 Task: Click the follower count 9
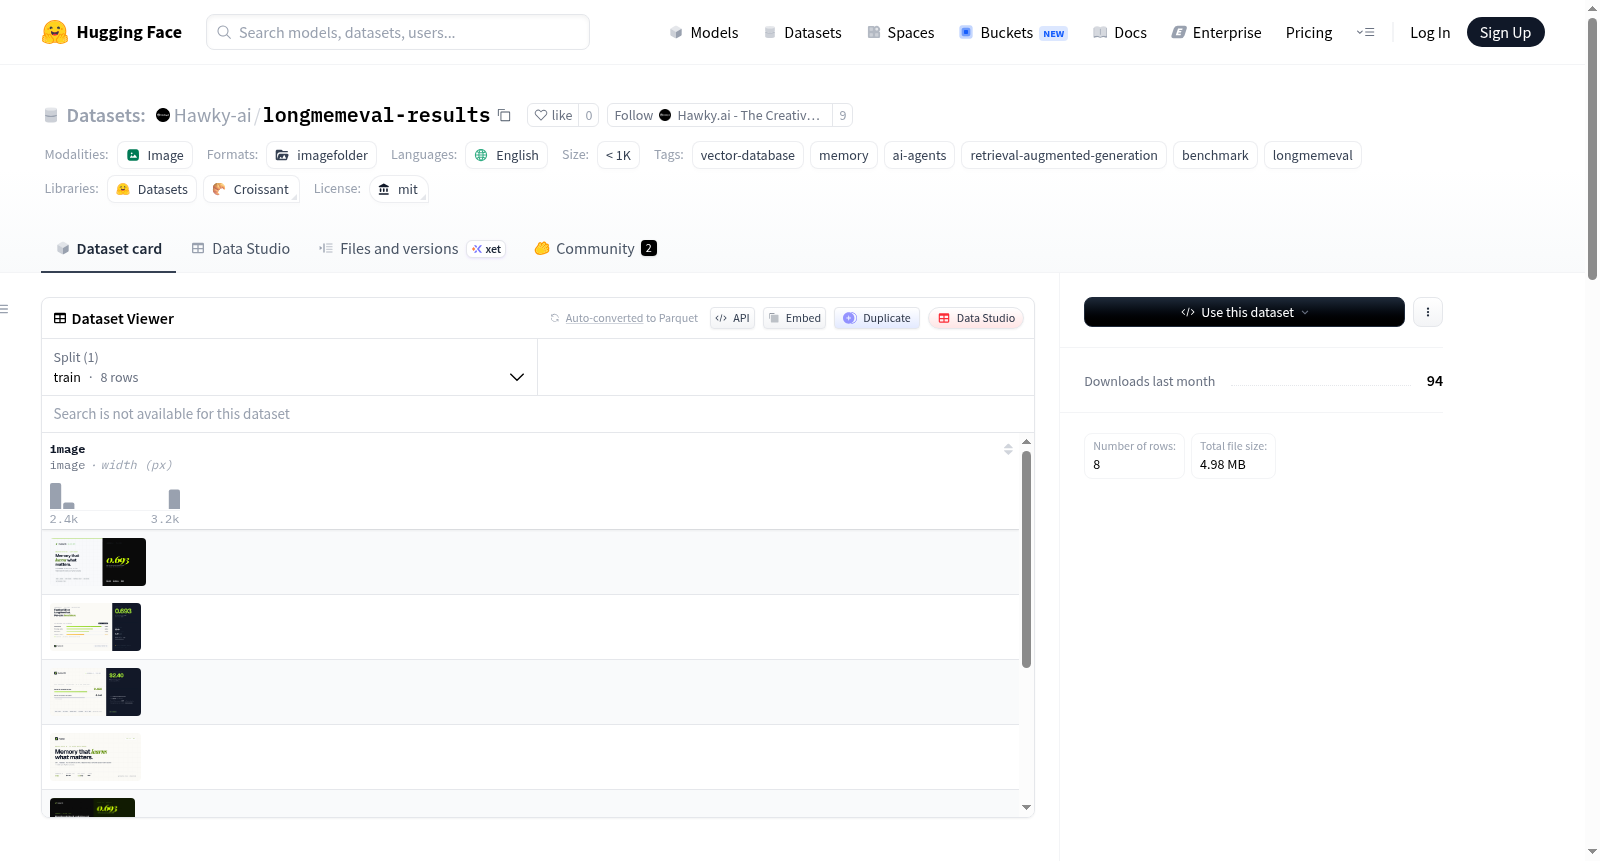843,115
